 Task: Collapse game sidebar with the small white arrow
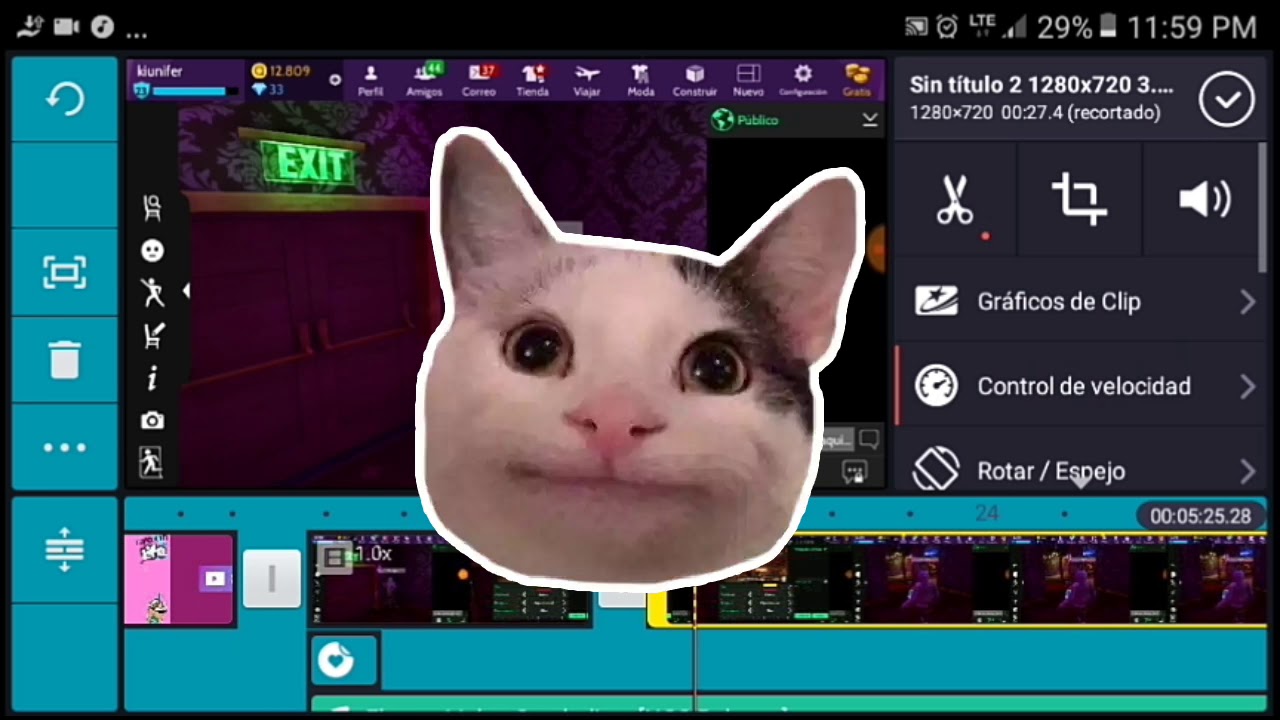[186, 291]
